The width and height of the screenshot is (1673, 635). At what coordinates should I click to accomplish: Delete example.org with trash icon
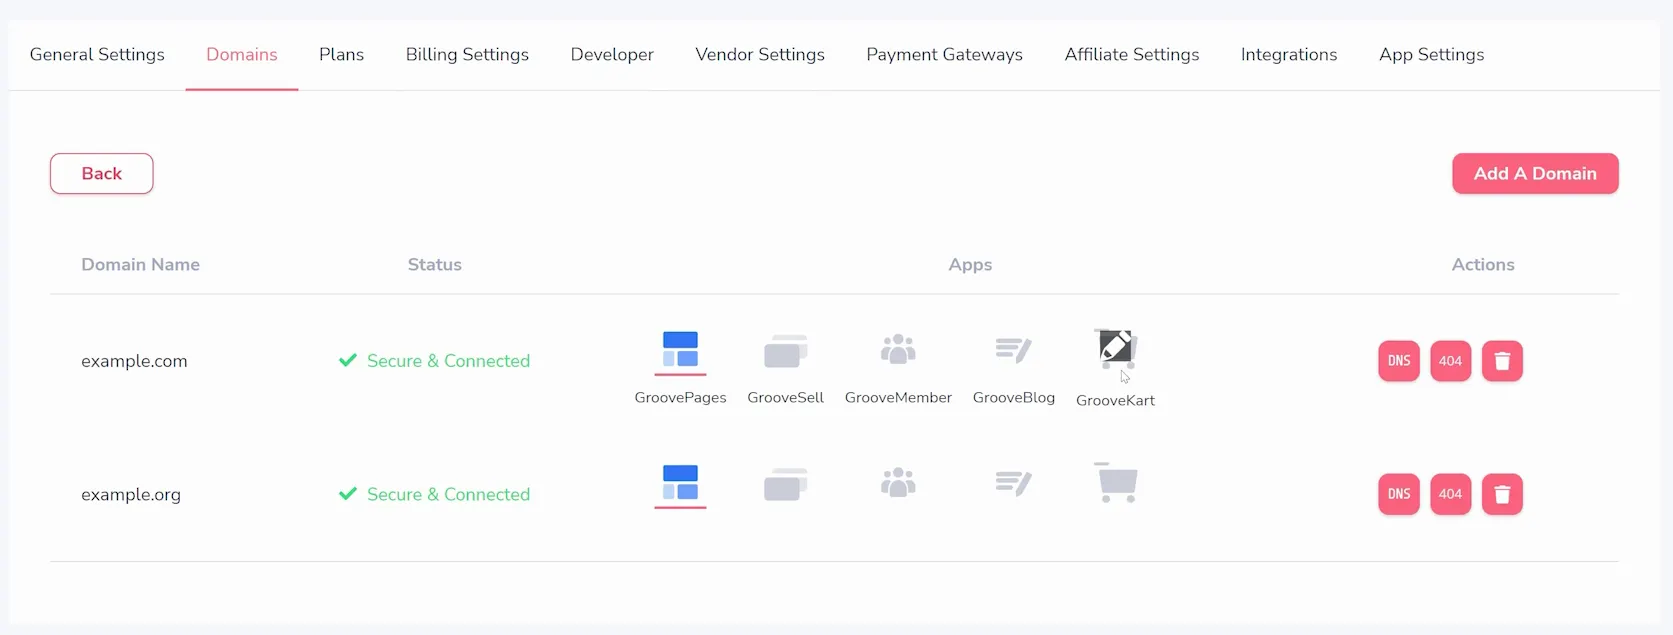point(1502,494)
